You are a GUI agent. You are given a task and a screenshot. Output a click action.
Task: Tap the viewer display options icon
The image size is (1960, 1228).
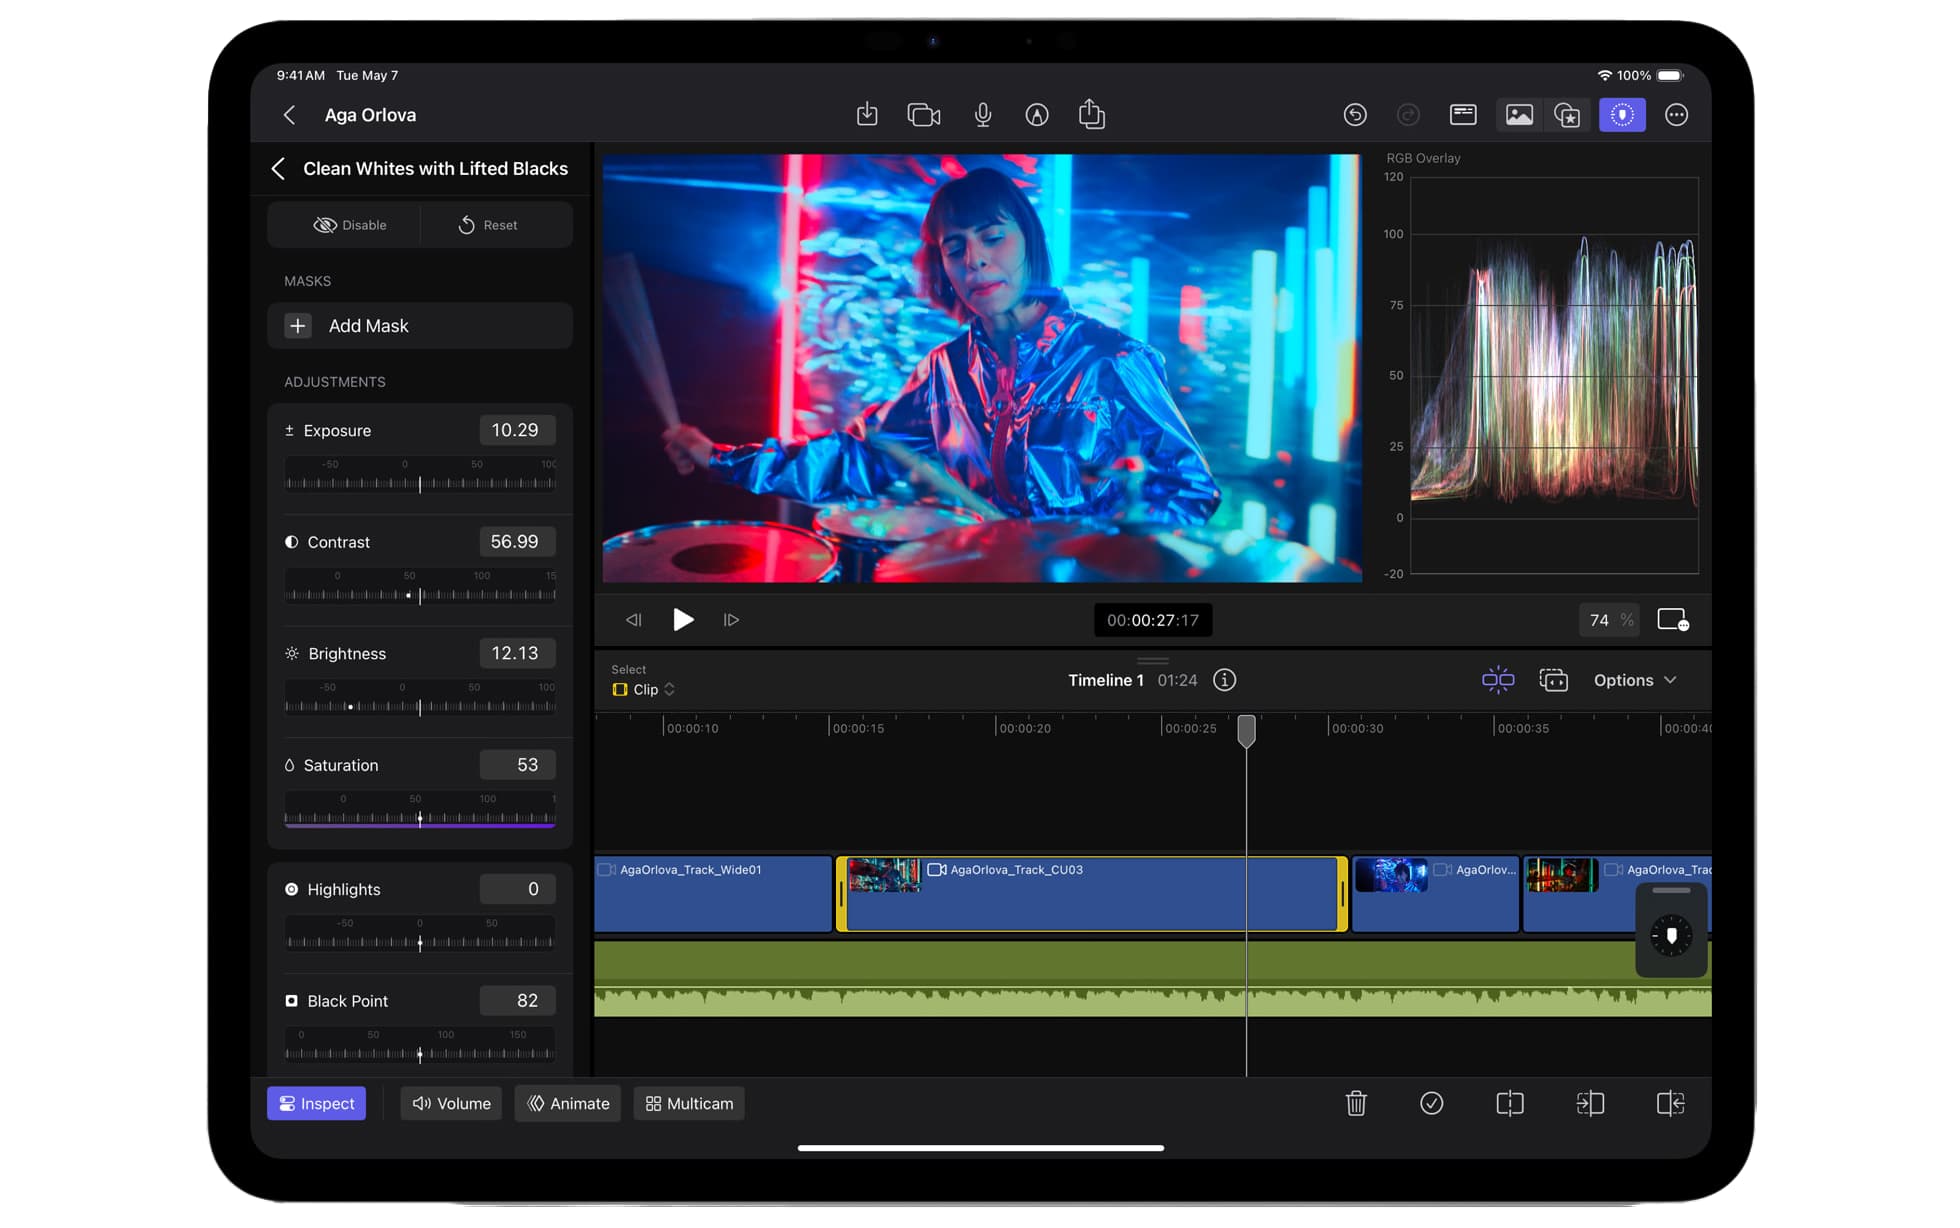[1673, 620]
